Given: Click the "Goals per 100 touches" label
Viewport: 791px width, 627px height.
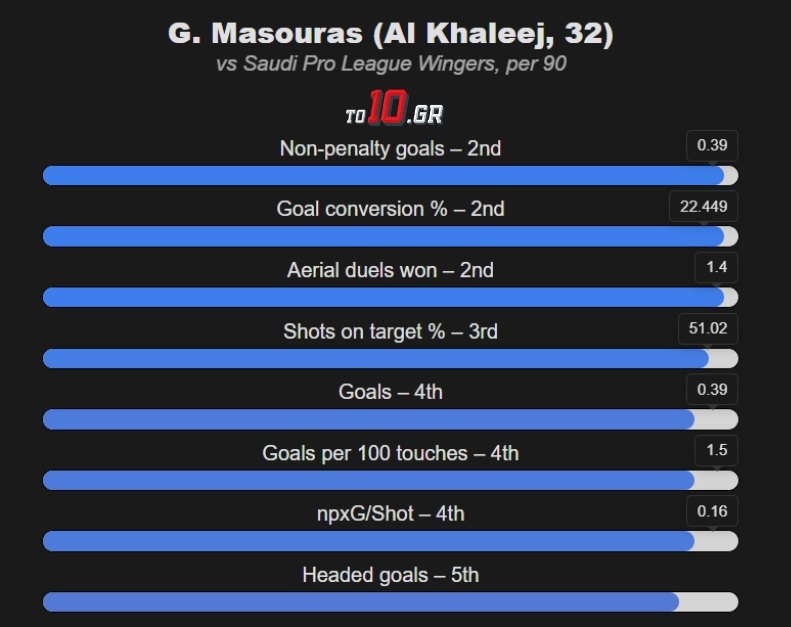Looking at the screenshot, I should point(390,453).
